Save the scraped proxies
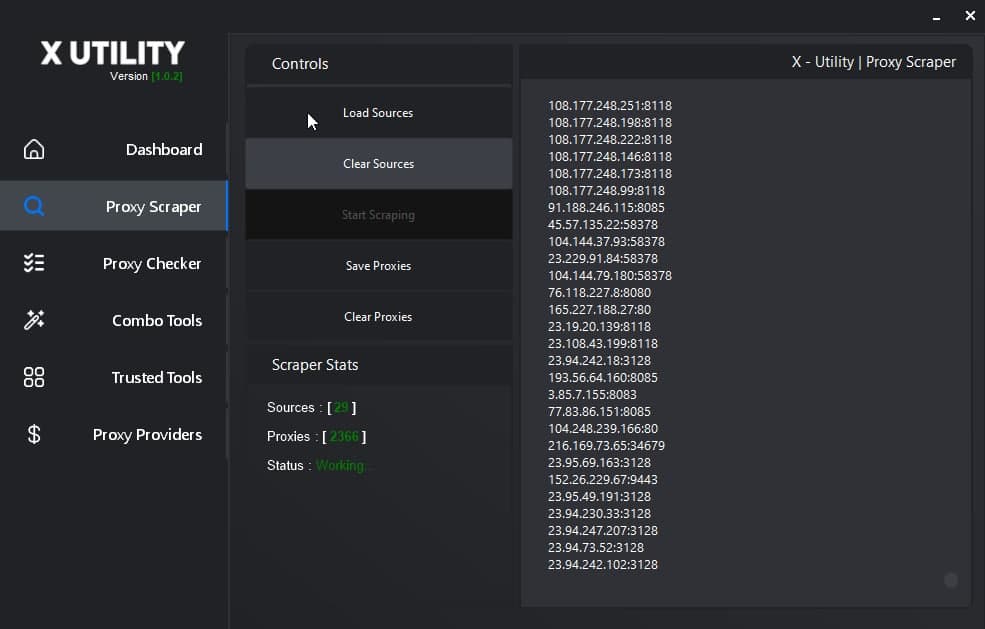Screen dimensions: 985x629 tap(378, 265)
